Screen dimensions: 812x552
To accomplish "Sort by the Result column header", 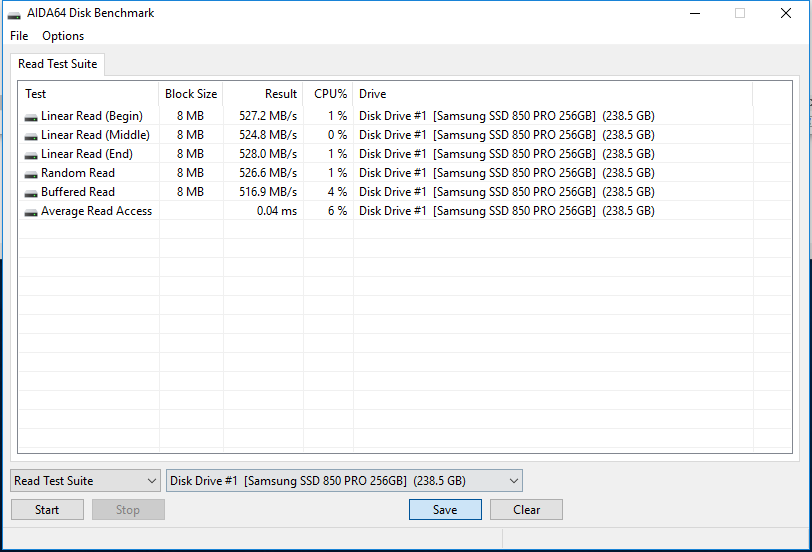I will click(263, 94).
